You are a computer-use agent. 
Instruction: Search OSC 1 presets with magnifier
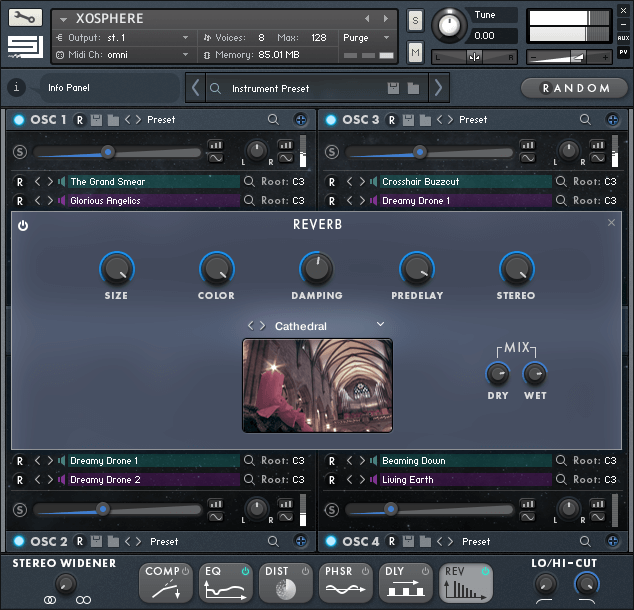(x=273, y=120)
